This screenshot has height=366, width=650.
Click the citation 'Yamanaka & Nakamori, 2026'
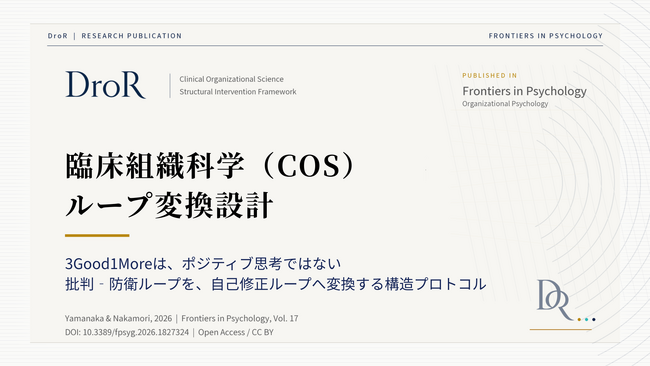coord(118,318)
